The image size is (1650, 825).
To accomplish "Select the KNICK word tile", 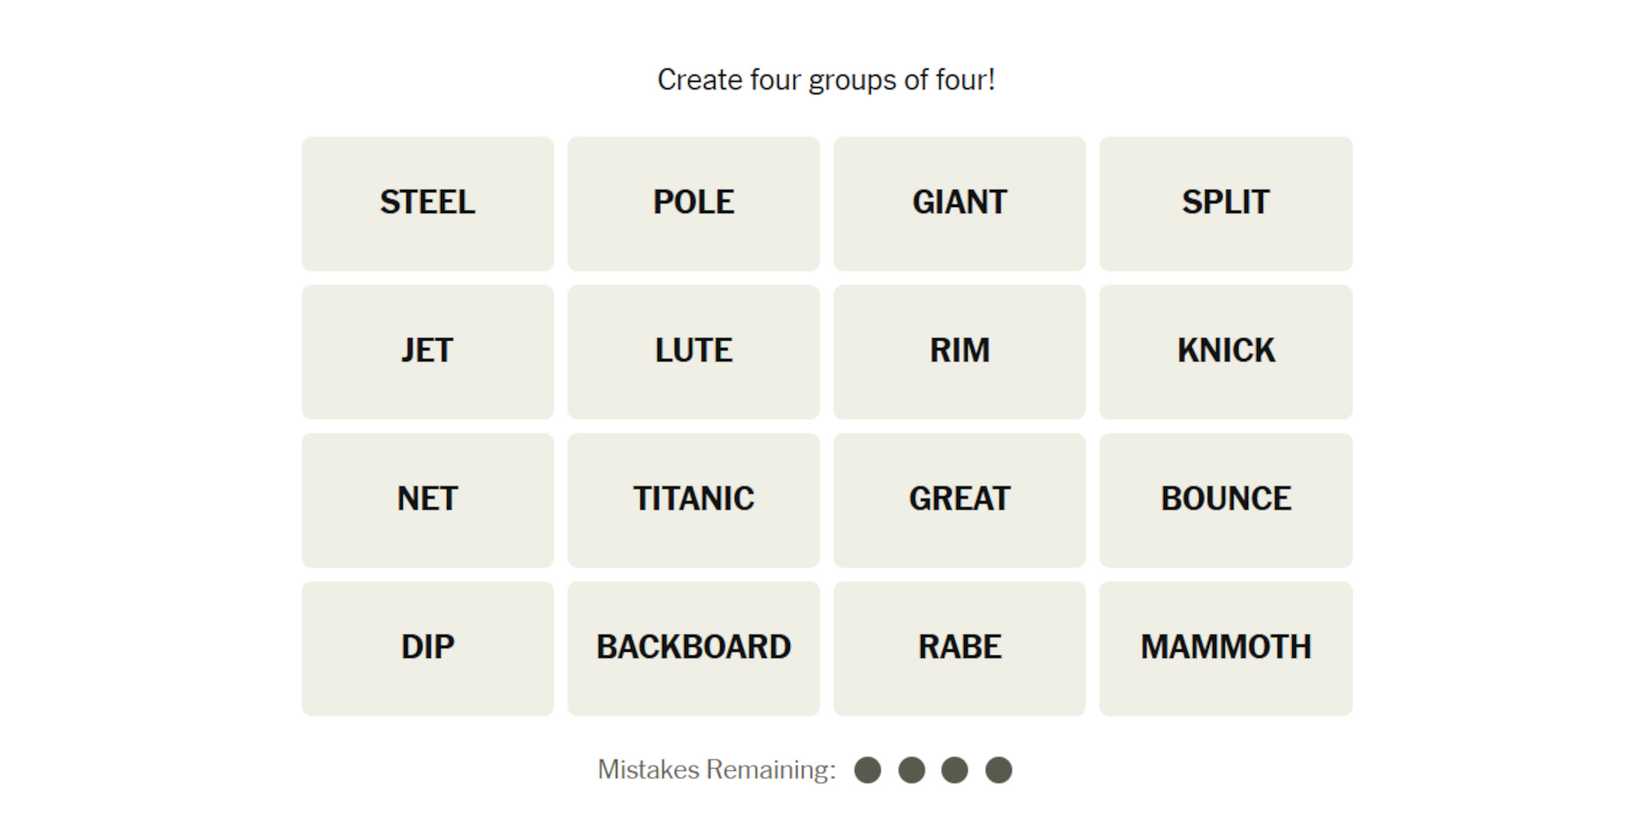I will point(1225,351).
